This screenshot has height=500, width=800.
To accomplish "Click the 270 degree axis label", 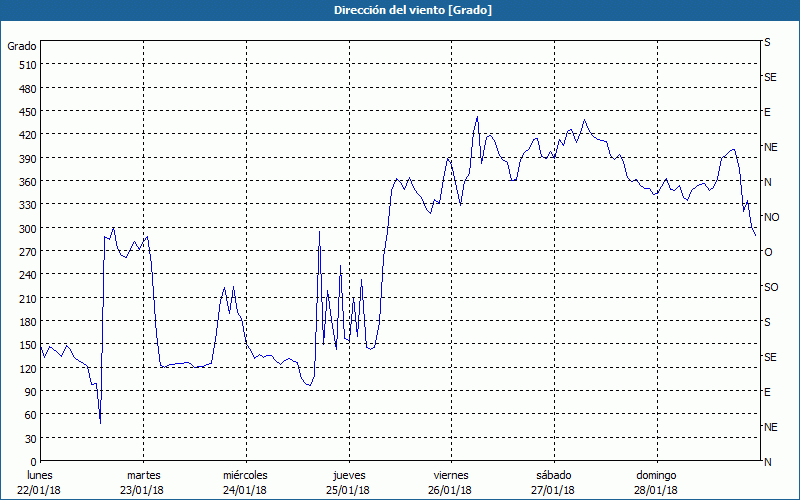I will tap(26, 252).
